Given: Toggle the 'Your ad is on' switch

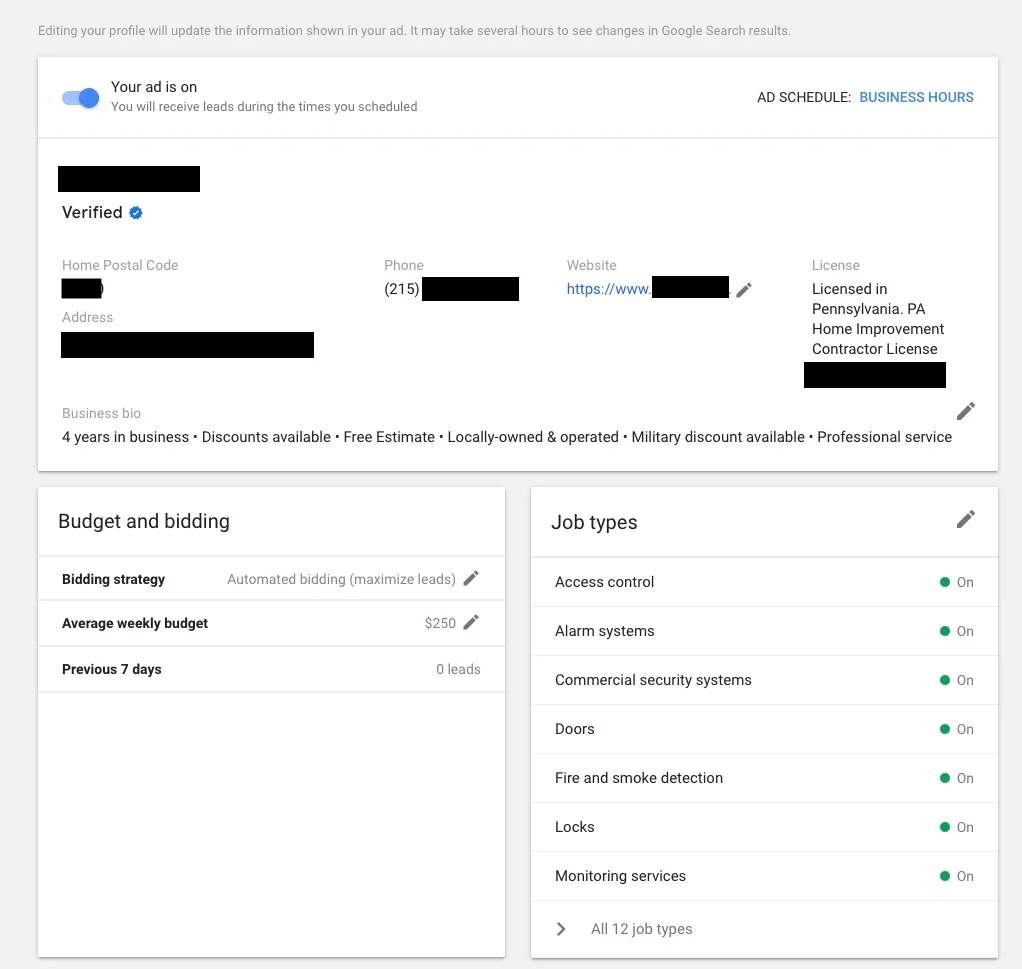Looking at the screenshot, I should [x=81, y=98].
